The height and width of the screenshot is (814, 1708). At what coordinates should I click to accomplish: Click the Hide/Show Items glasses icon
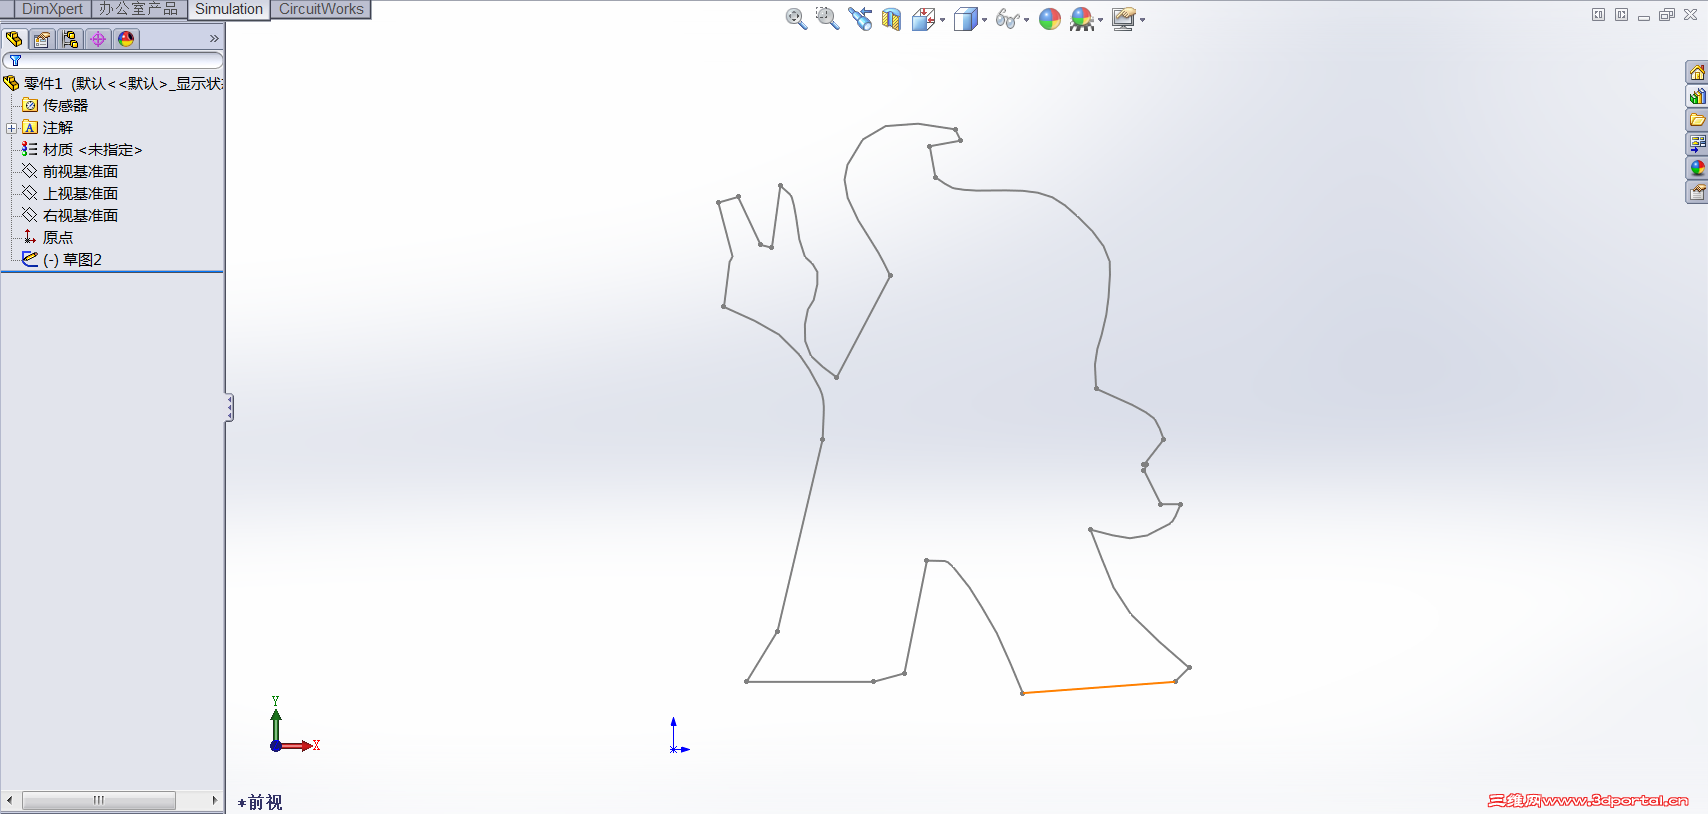pos(1007,19)
